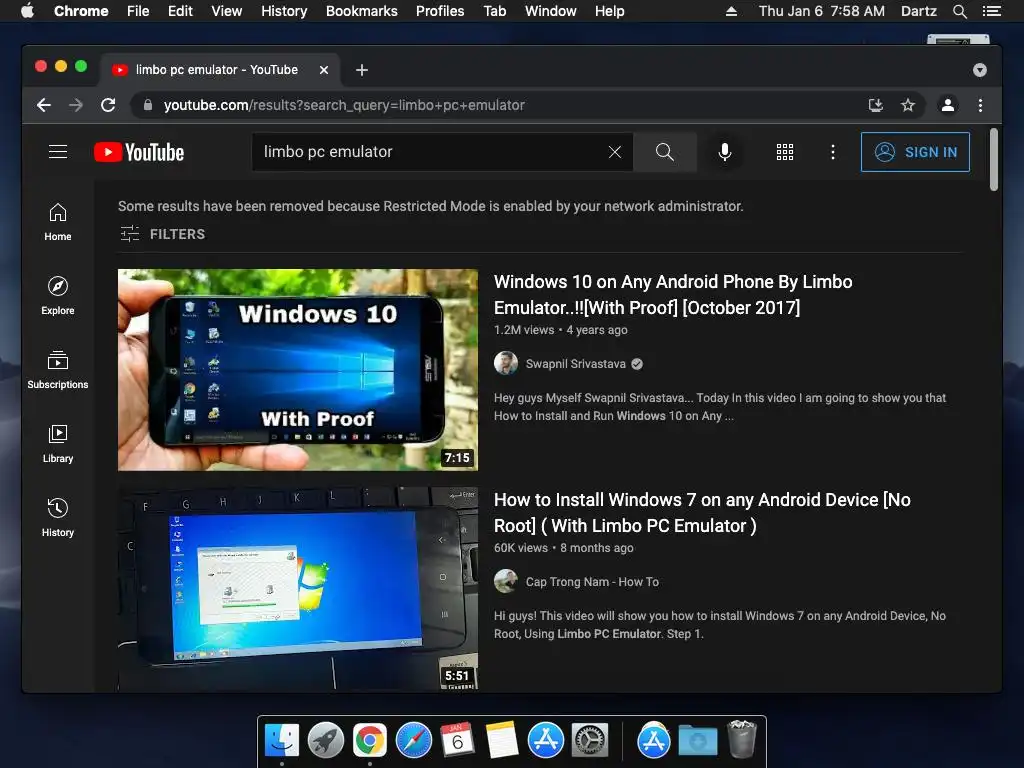Open Launchpad from the Dock
This screenshot has width=1024, height=768.
(x=326, y=741)
